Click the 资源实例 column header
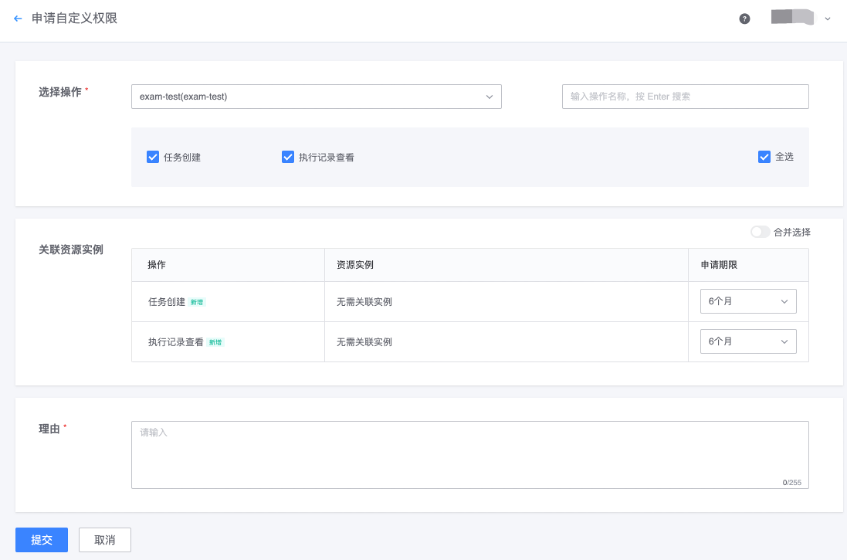The height and width of the screenshot is (560, 848). coord(355,265)
